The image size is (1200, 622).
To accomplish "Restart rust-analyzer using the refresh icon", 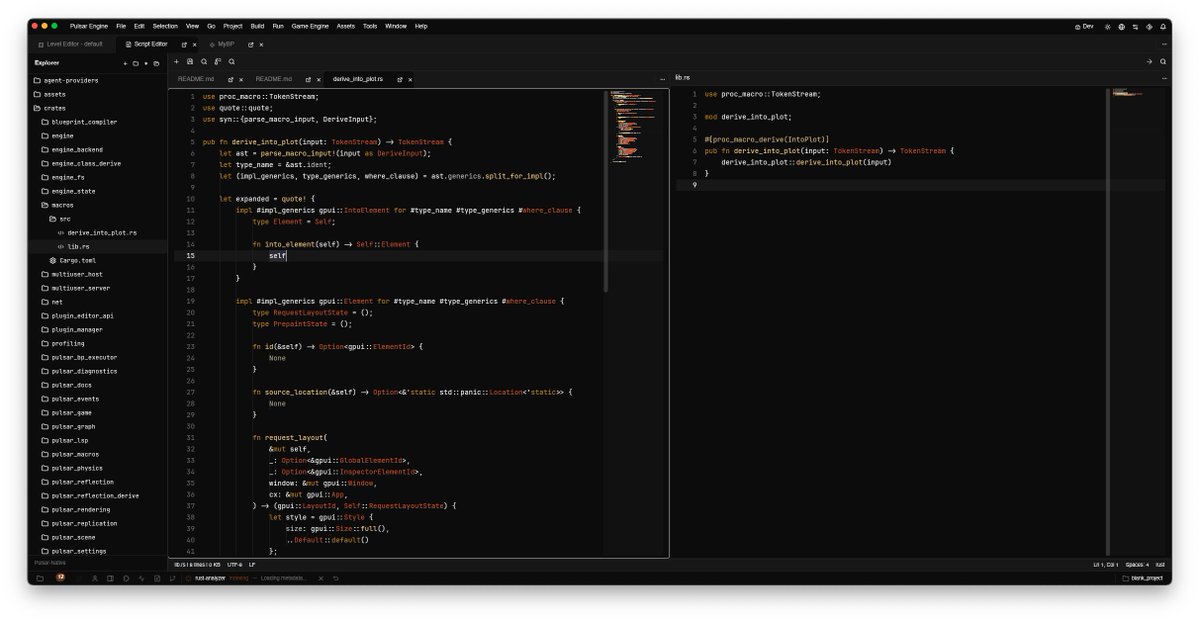I will (336, 578).
